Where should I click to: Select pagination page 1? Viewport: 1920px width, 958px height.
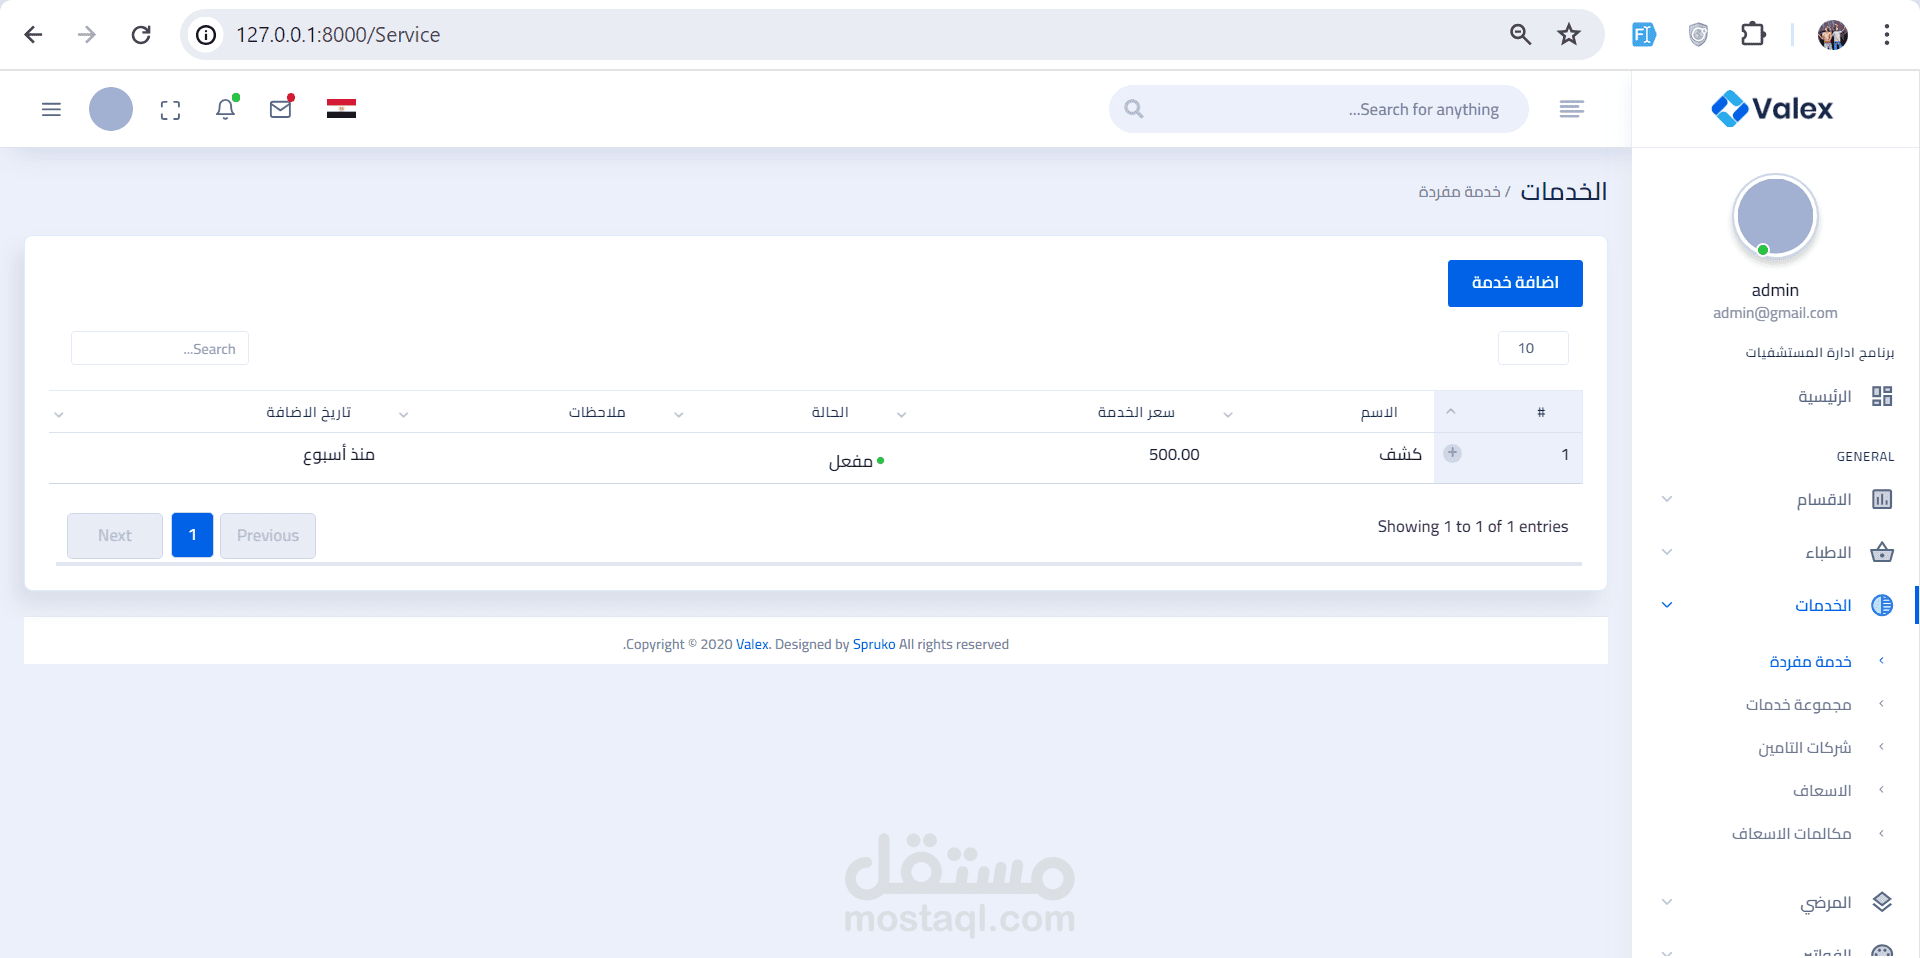192,535
